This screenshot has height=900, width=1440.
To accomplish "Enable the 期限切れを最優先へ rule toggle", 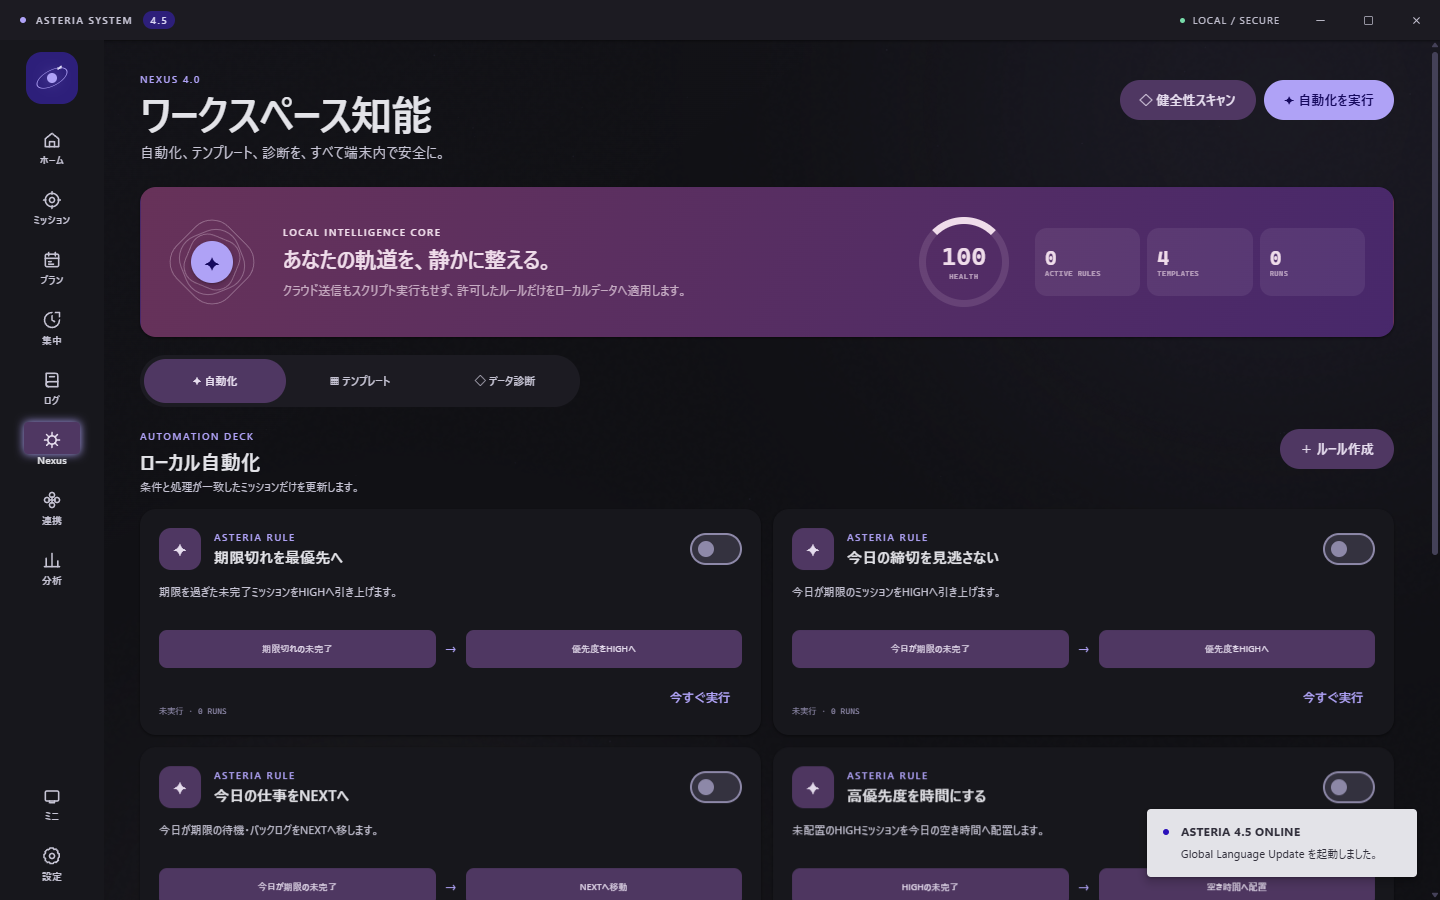I will point(716,549).
